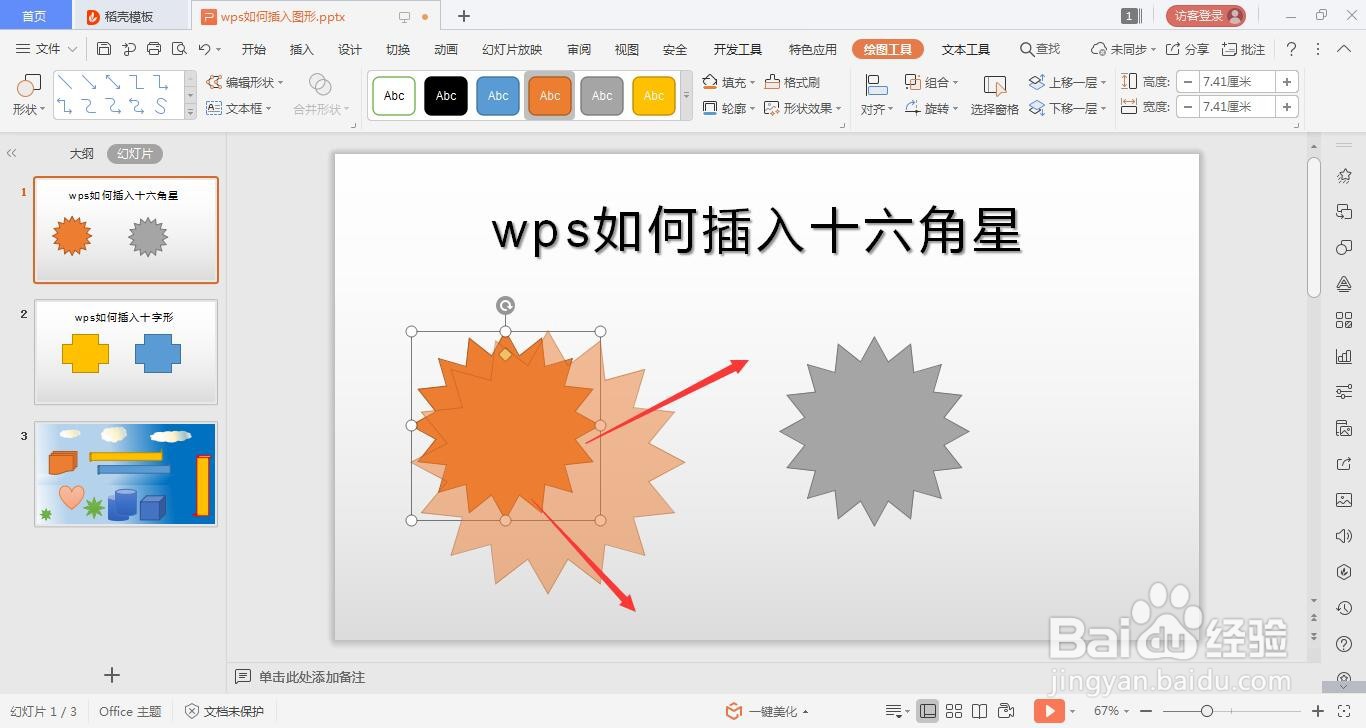Image resolution: width=1366 pixels, height=728 pixels.
Task: Expand Rotate (旋转) dropdown
Action: click(955, 109)
